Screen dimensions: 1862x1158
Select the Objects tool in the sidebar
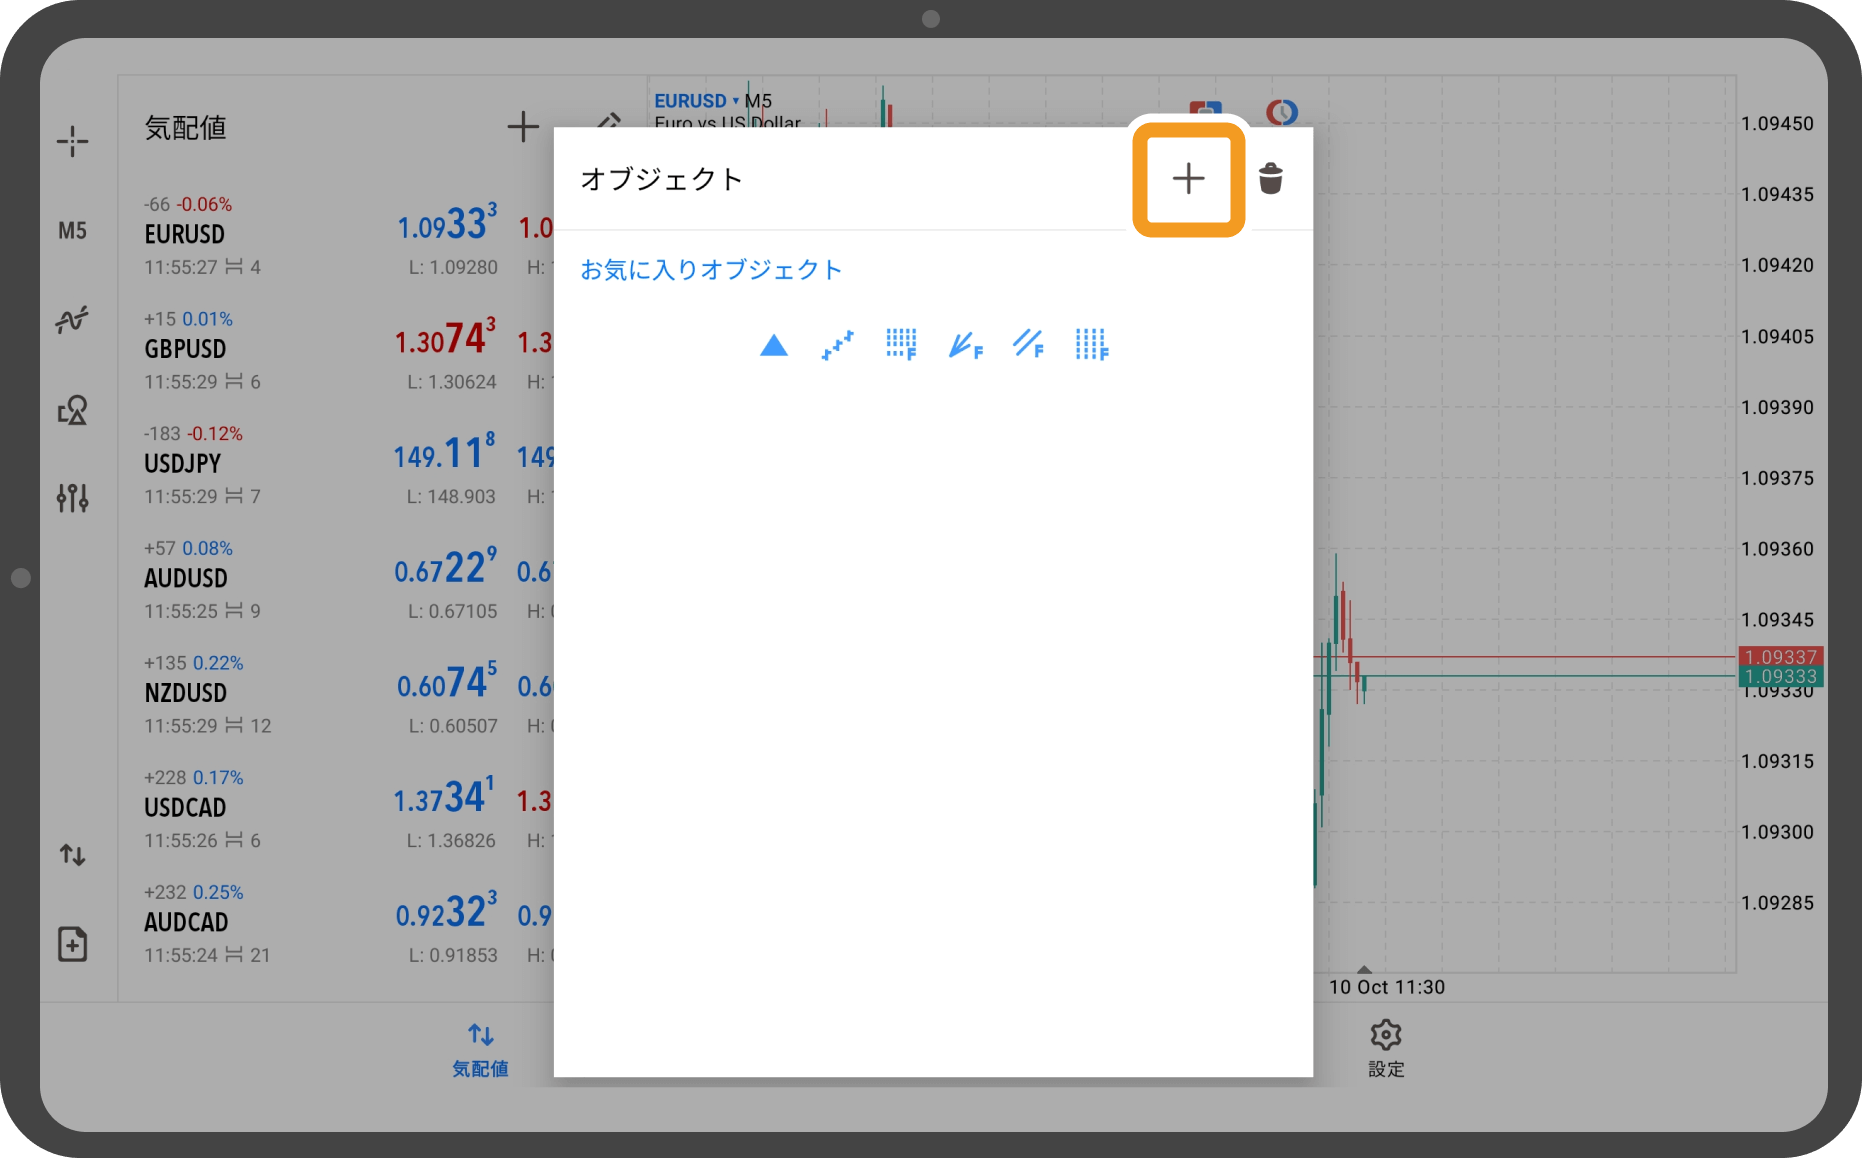(73, 410)
